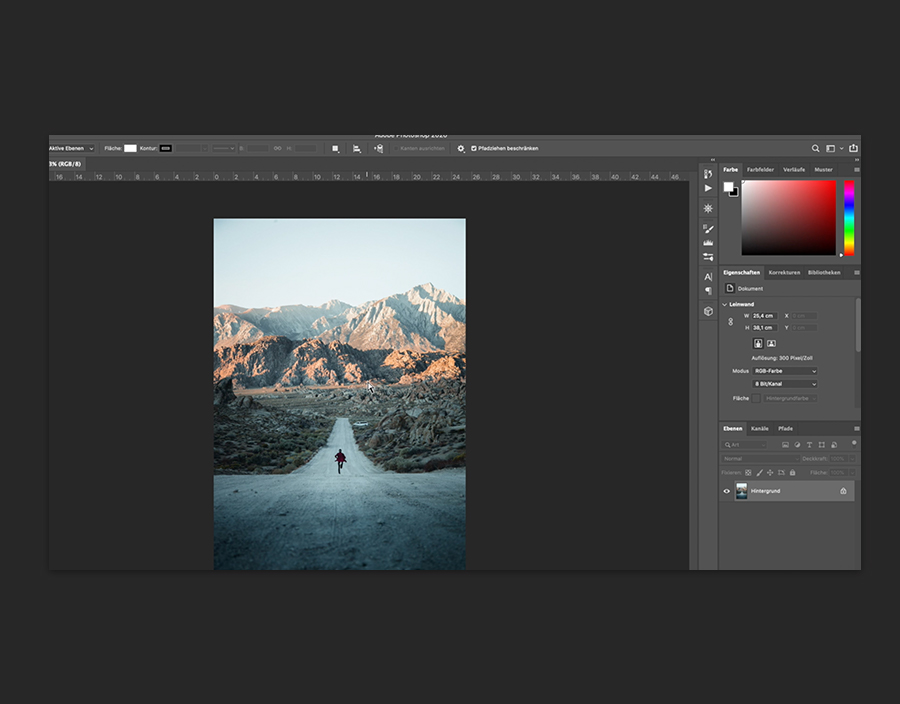
Task: Select portrait canvas orientation button
Action: [x=758, y=344]
